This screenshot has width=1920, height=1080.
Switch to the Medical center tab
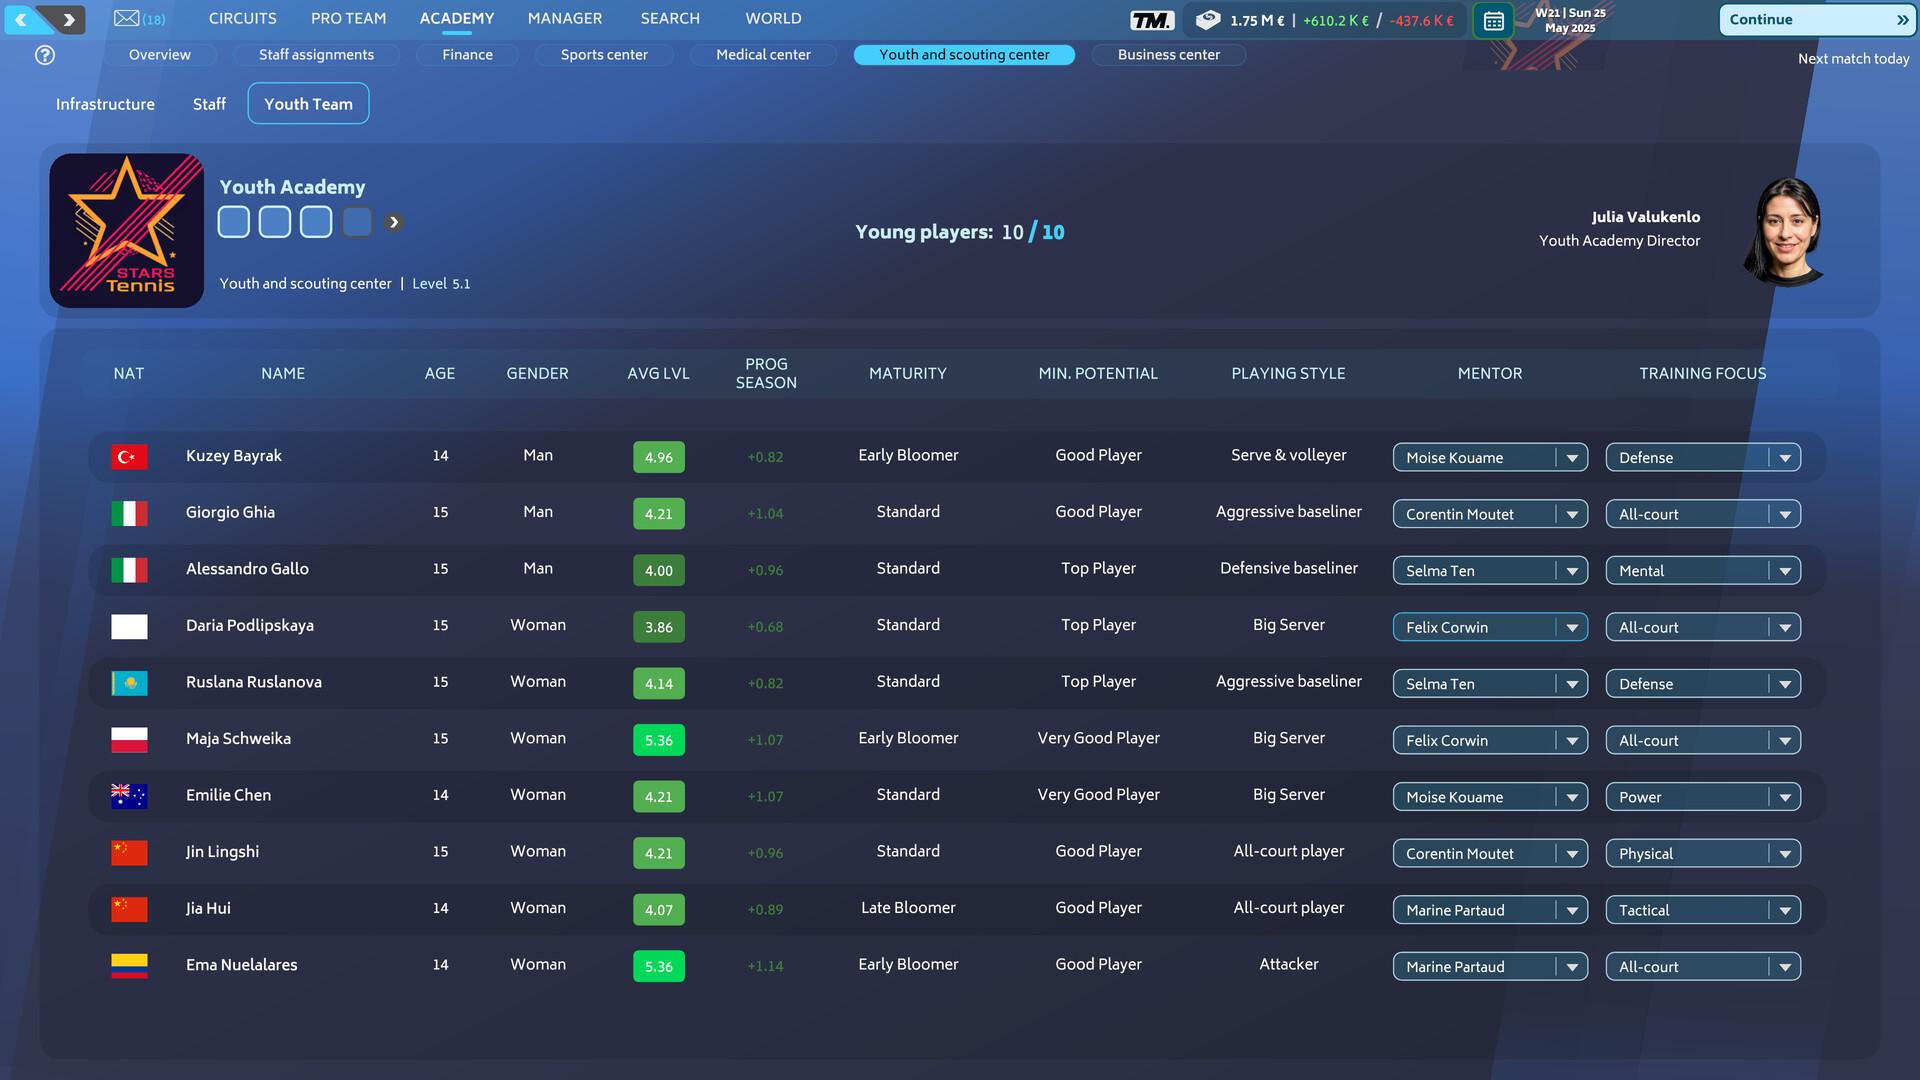pyautogui.click(x=762, y=55)
